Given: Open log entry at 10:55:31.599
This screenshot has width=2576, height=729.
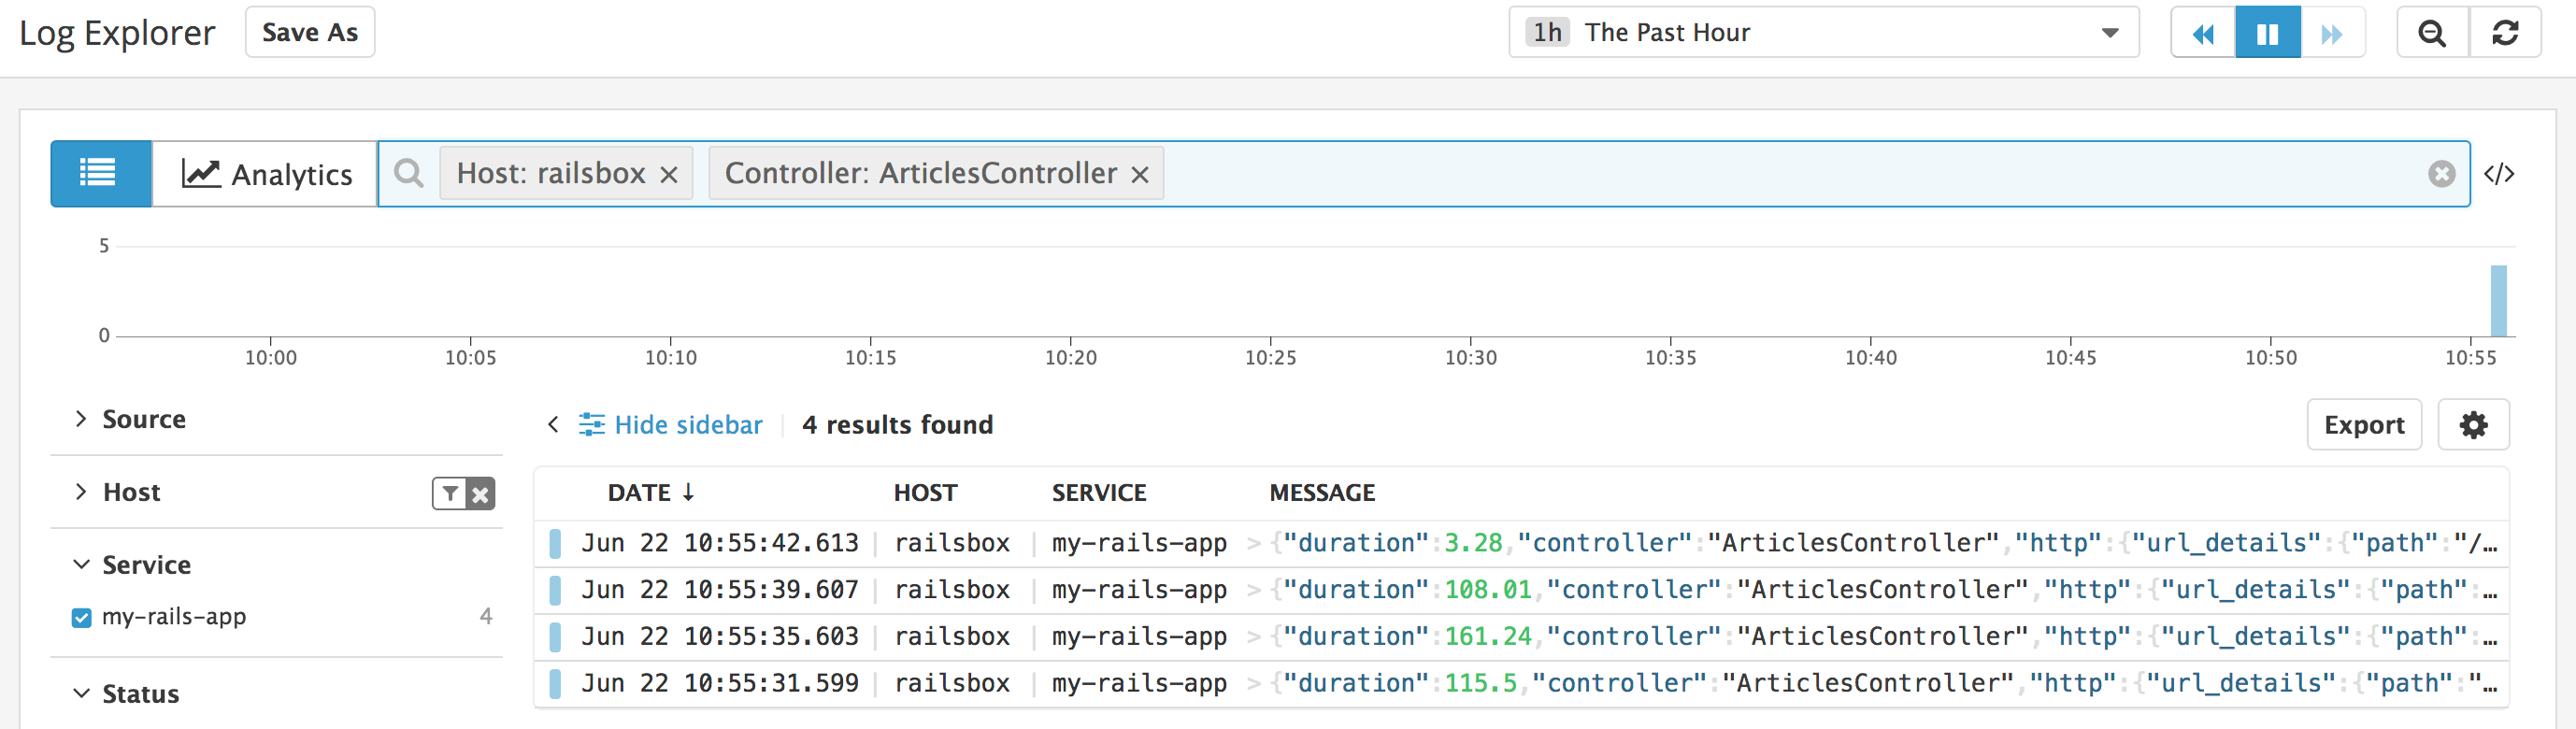Looking at the screenshot, I should [x=1521, y=683].
